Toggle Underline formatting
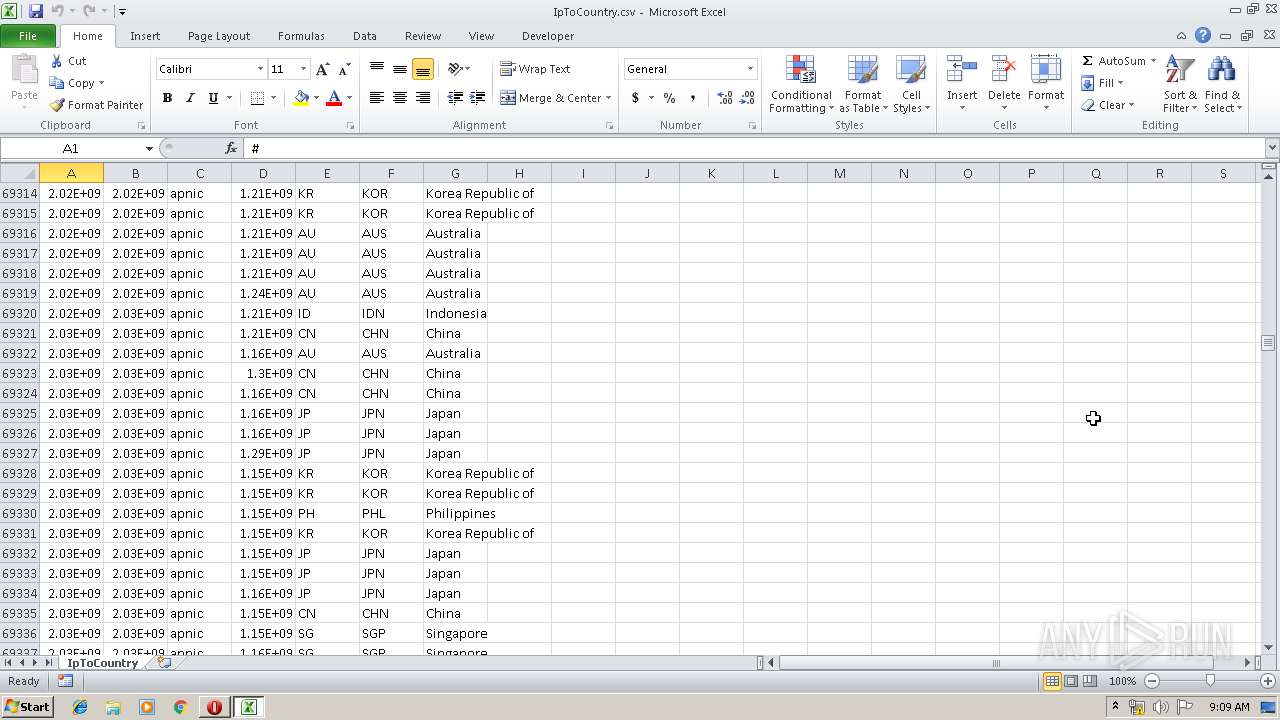The height and width of the screenshot is (720, 1280). click(213, 98)
